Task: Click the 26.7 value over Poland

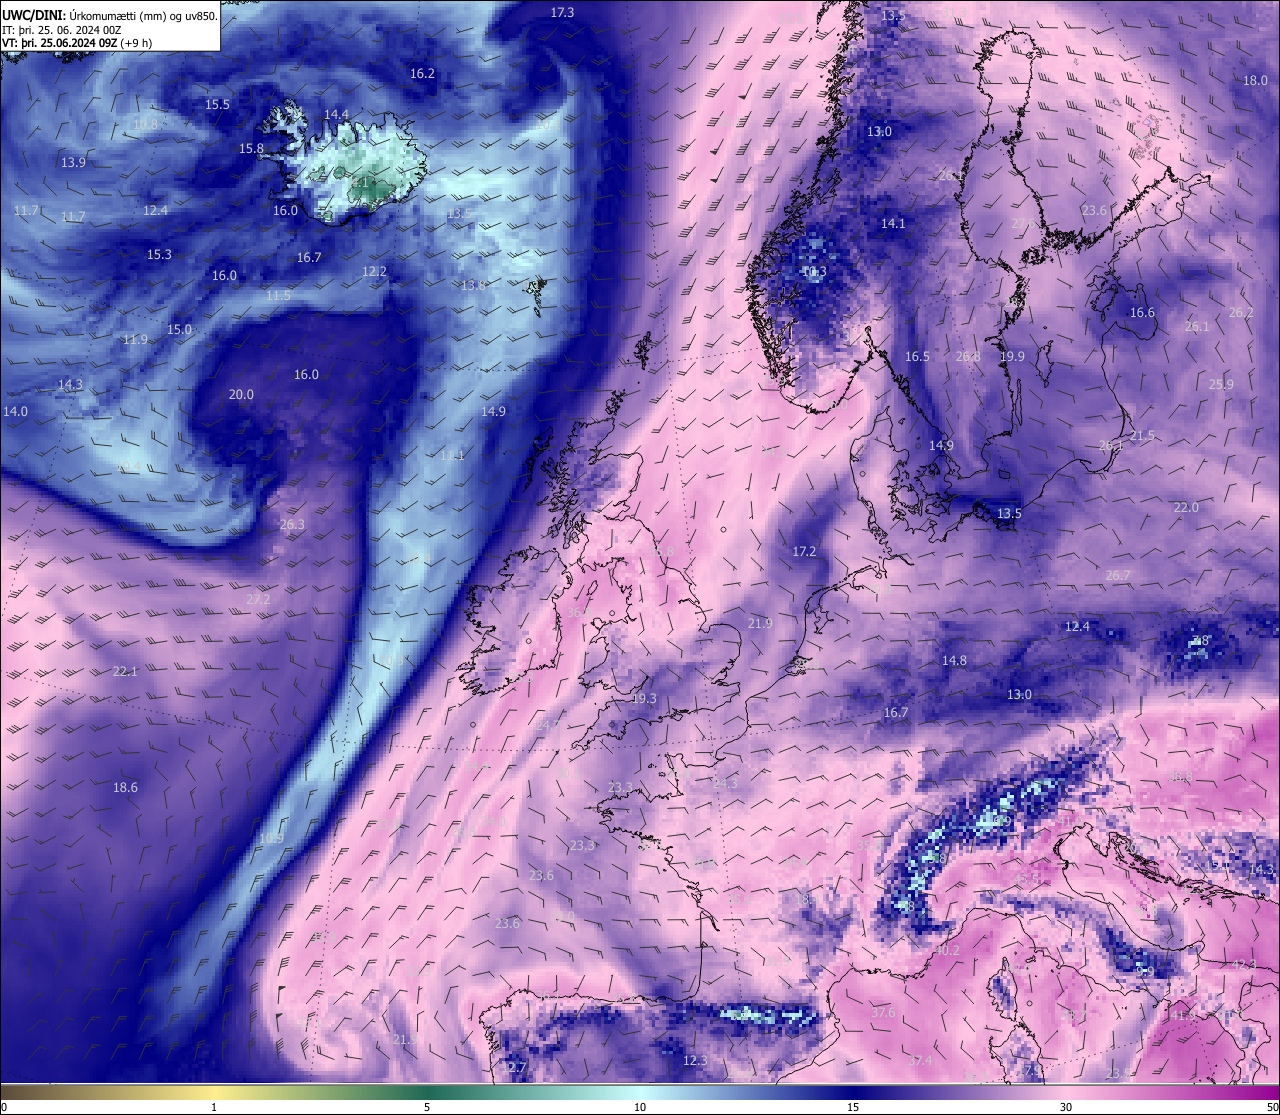Action: click(x=1117, y=575)
